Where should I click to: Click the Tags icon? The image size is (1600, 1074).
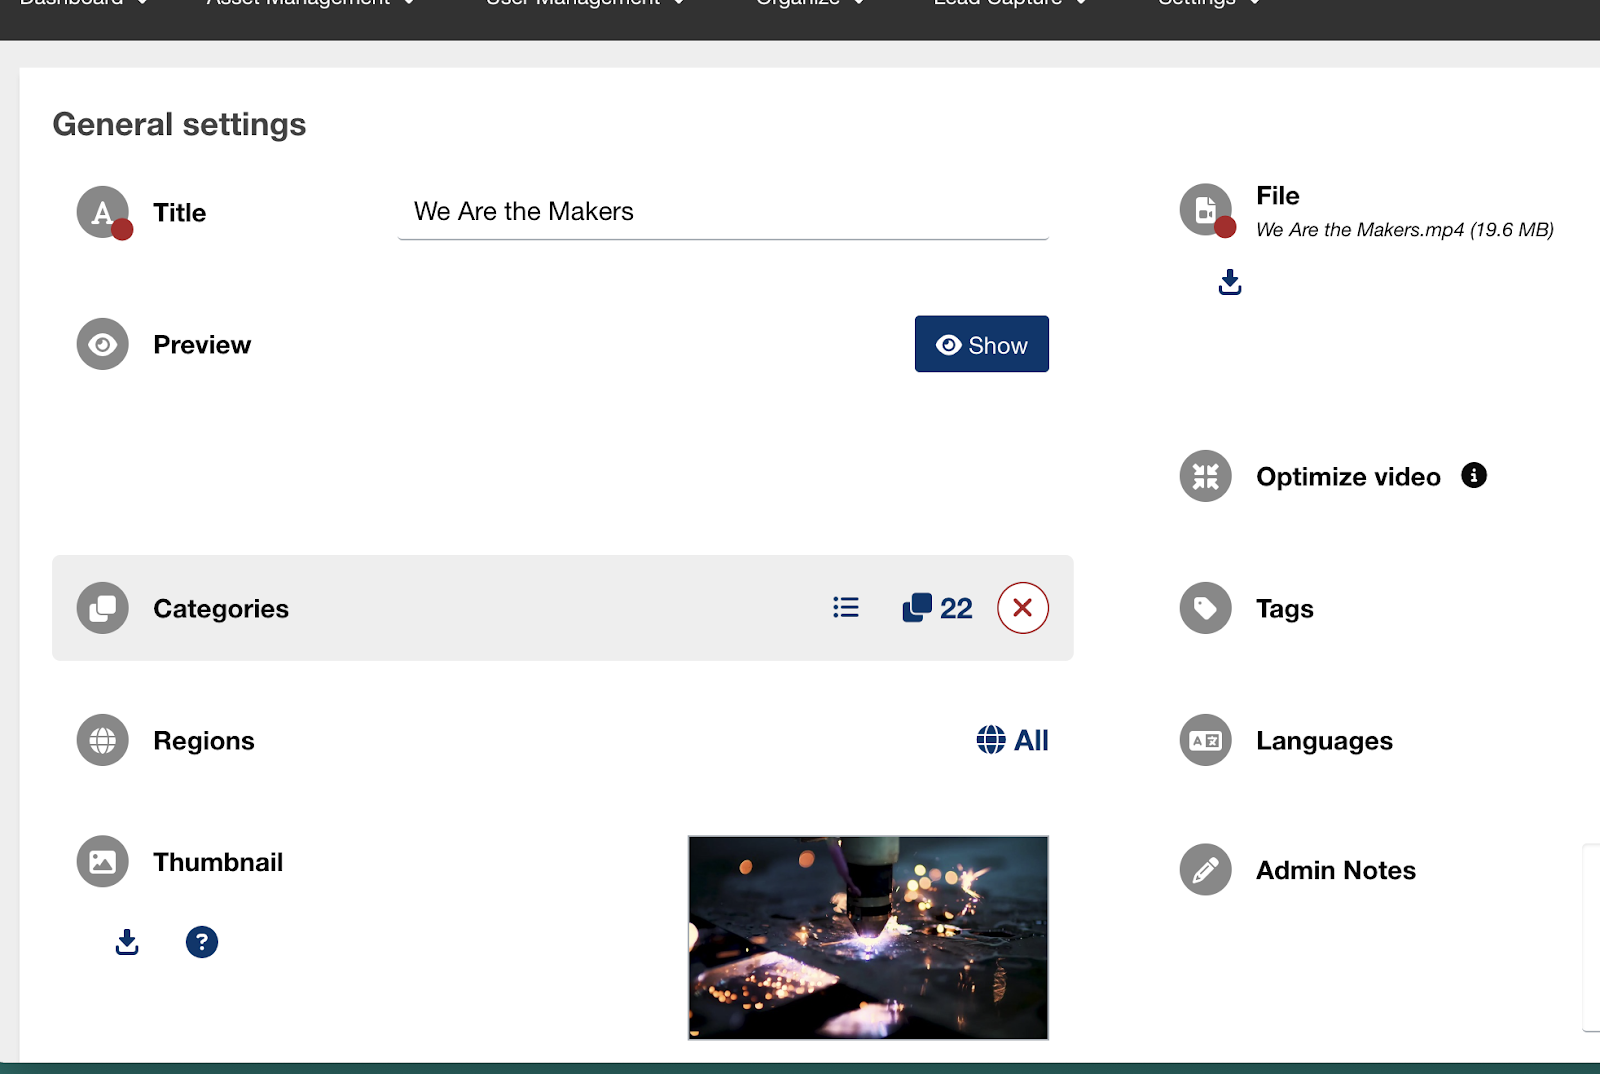point(1205,608)
